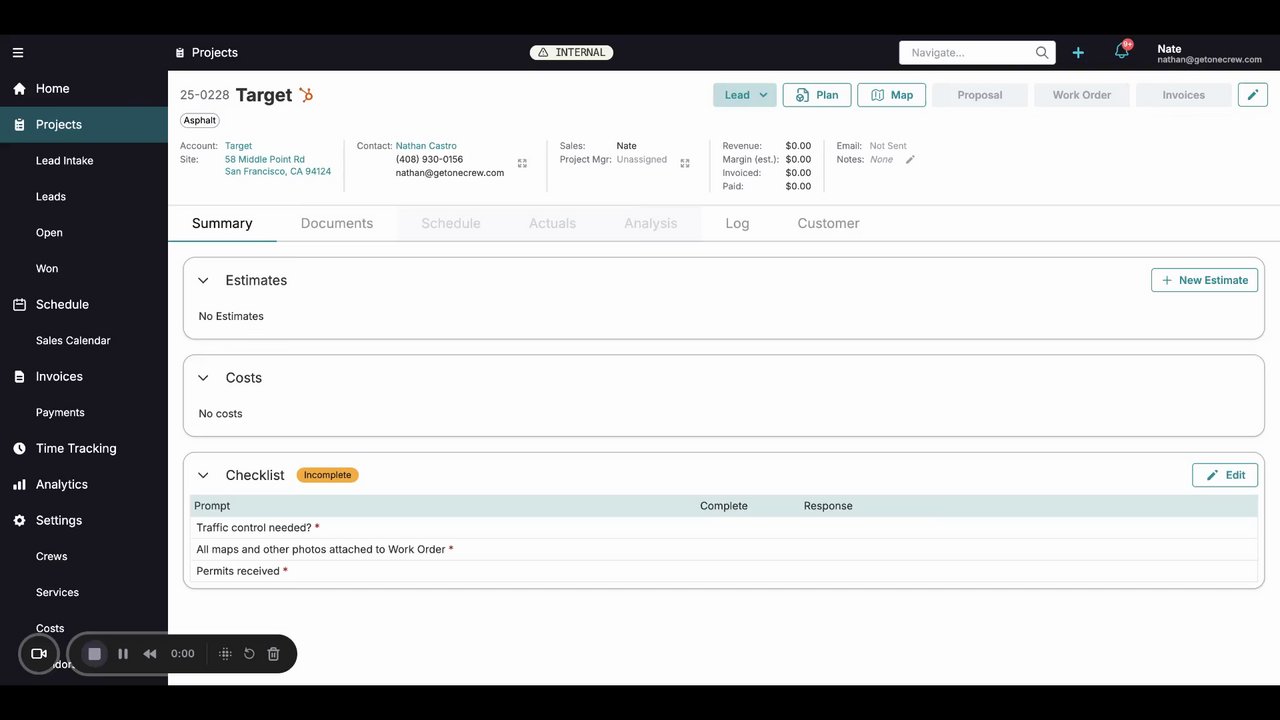Click the INTERNAL warning badge
Screen dimensions: 1280x720
(x=571, y=53)
